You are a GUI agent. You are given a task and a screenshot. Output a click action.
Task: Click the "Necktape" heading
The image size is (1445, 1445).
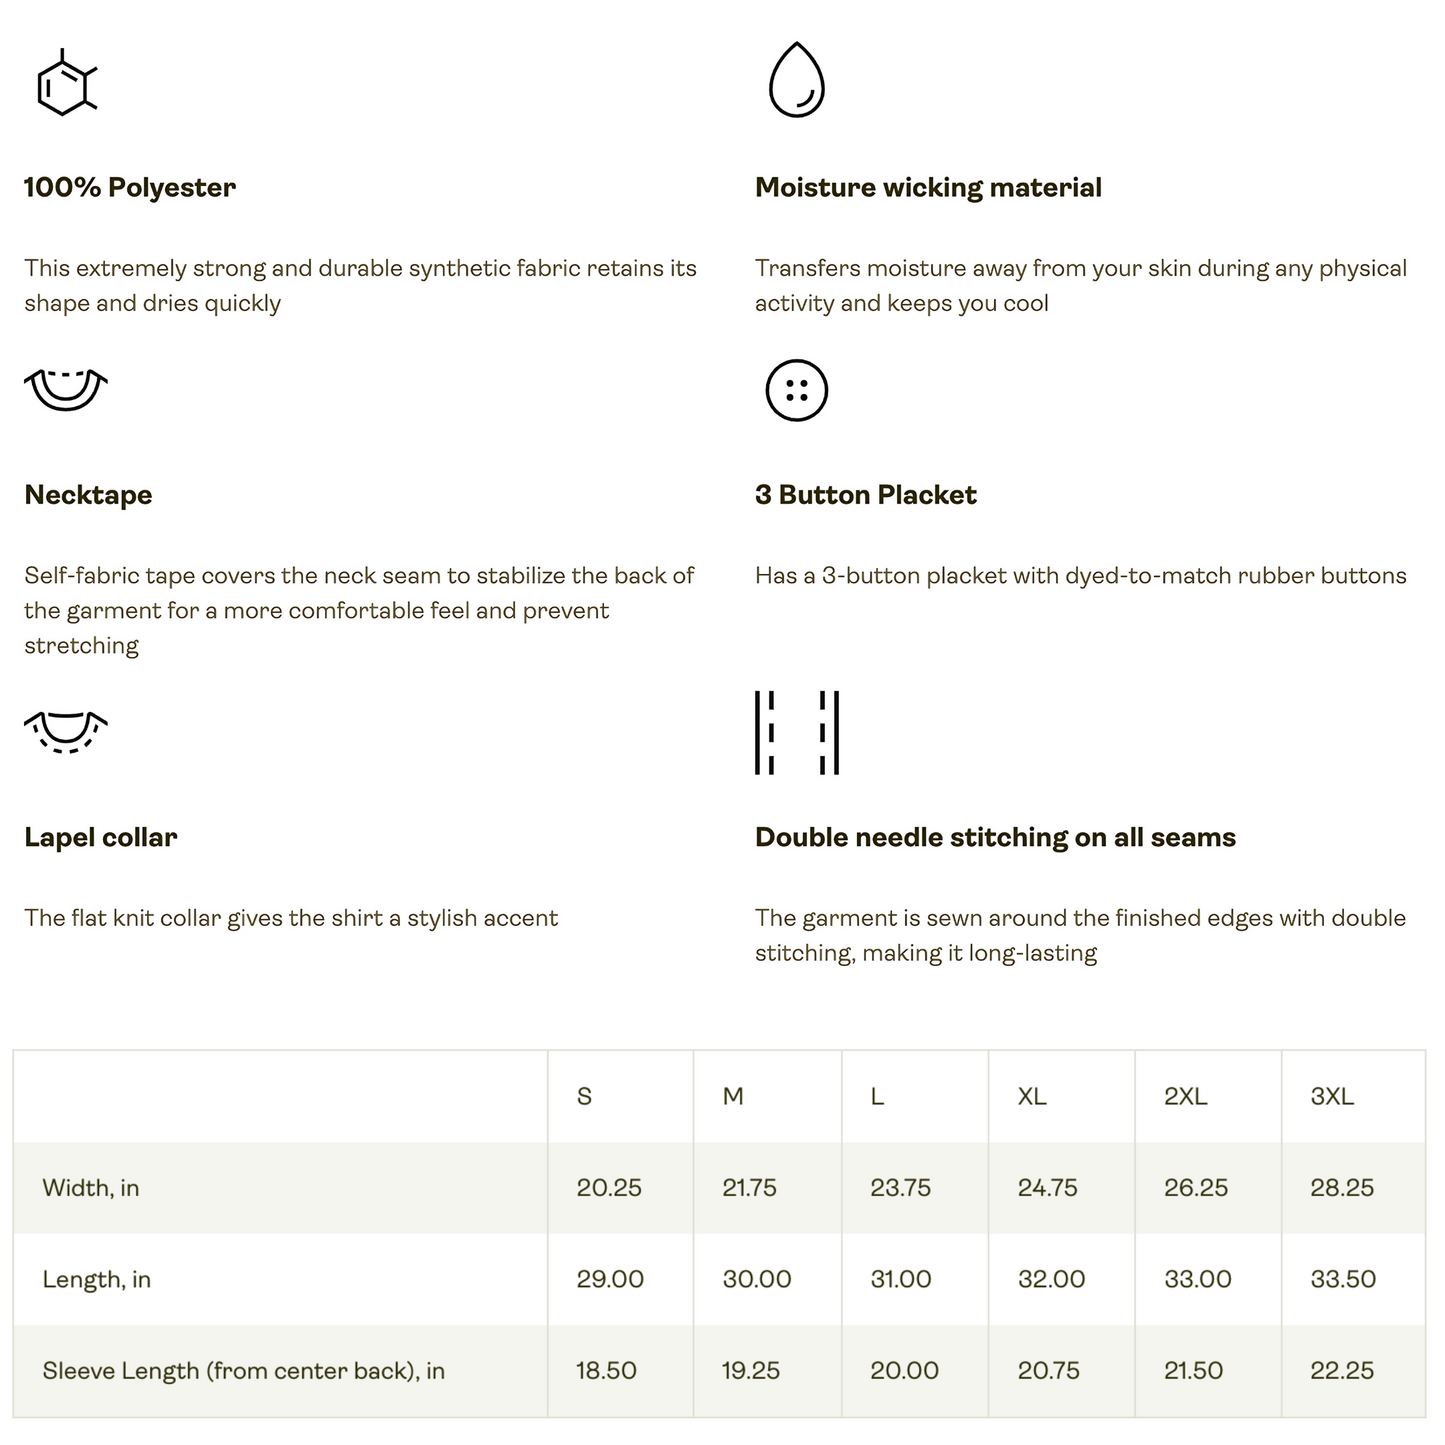click(x=88, y=495)
